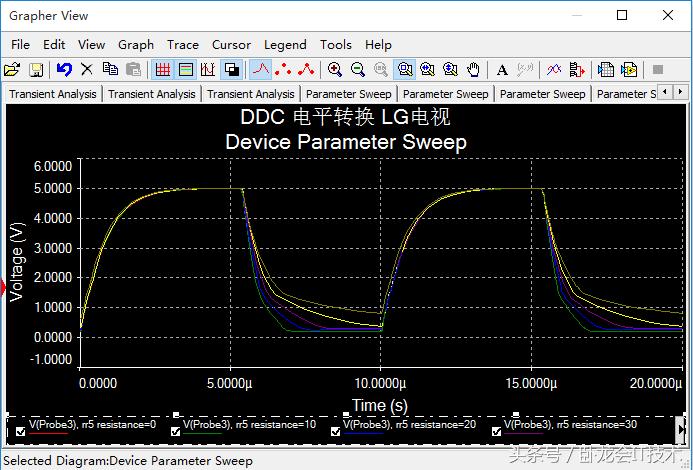Close the Grapher View window

click(x=668, y=15)
